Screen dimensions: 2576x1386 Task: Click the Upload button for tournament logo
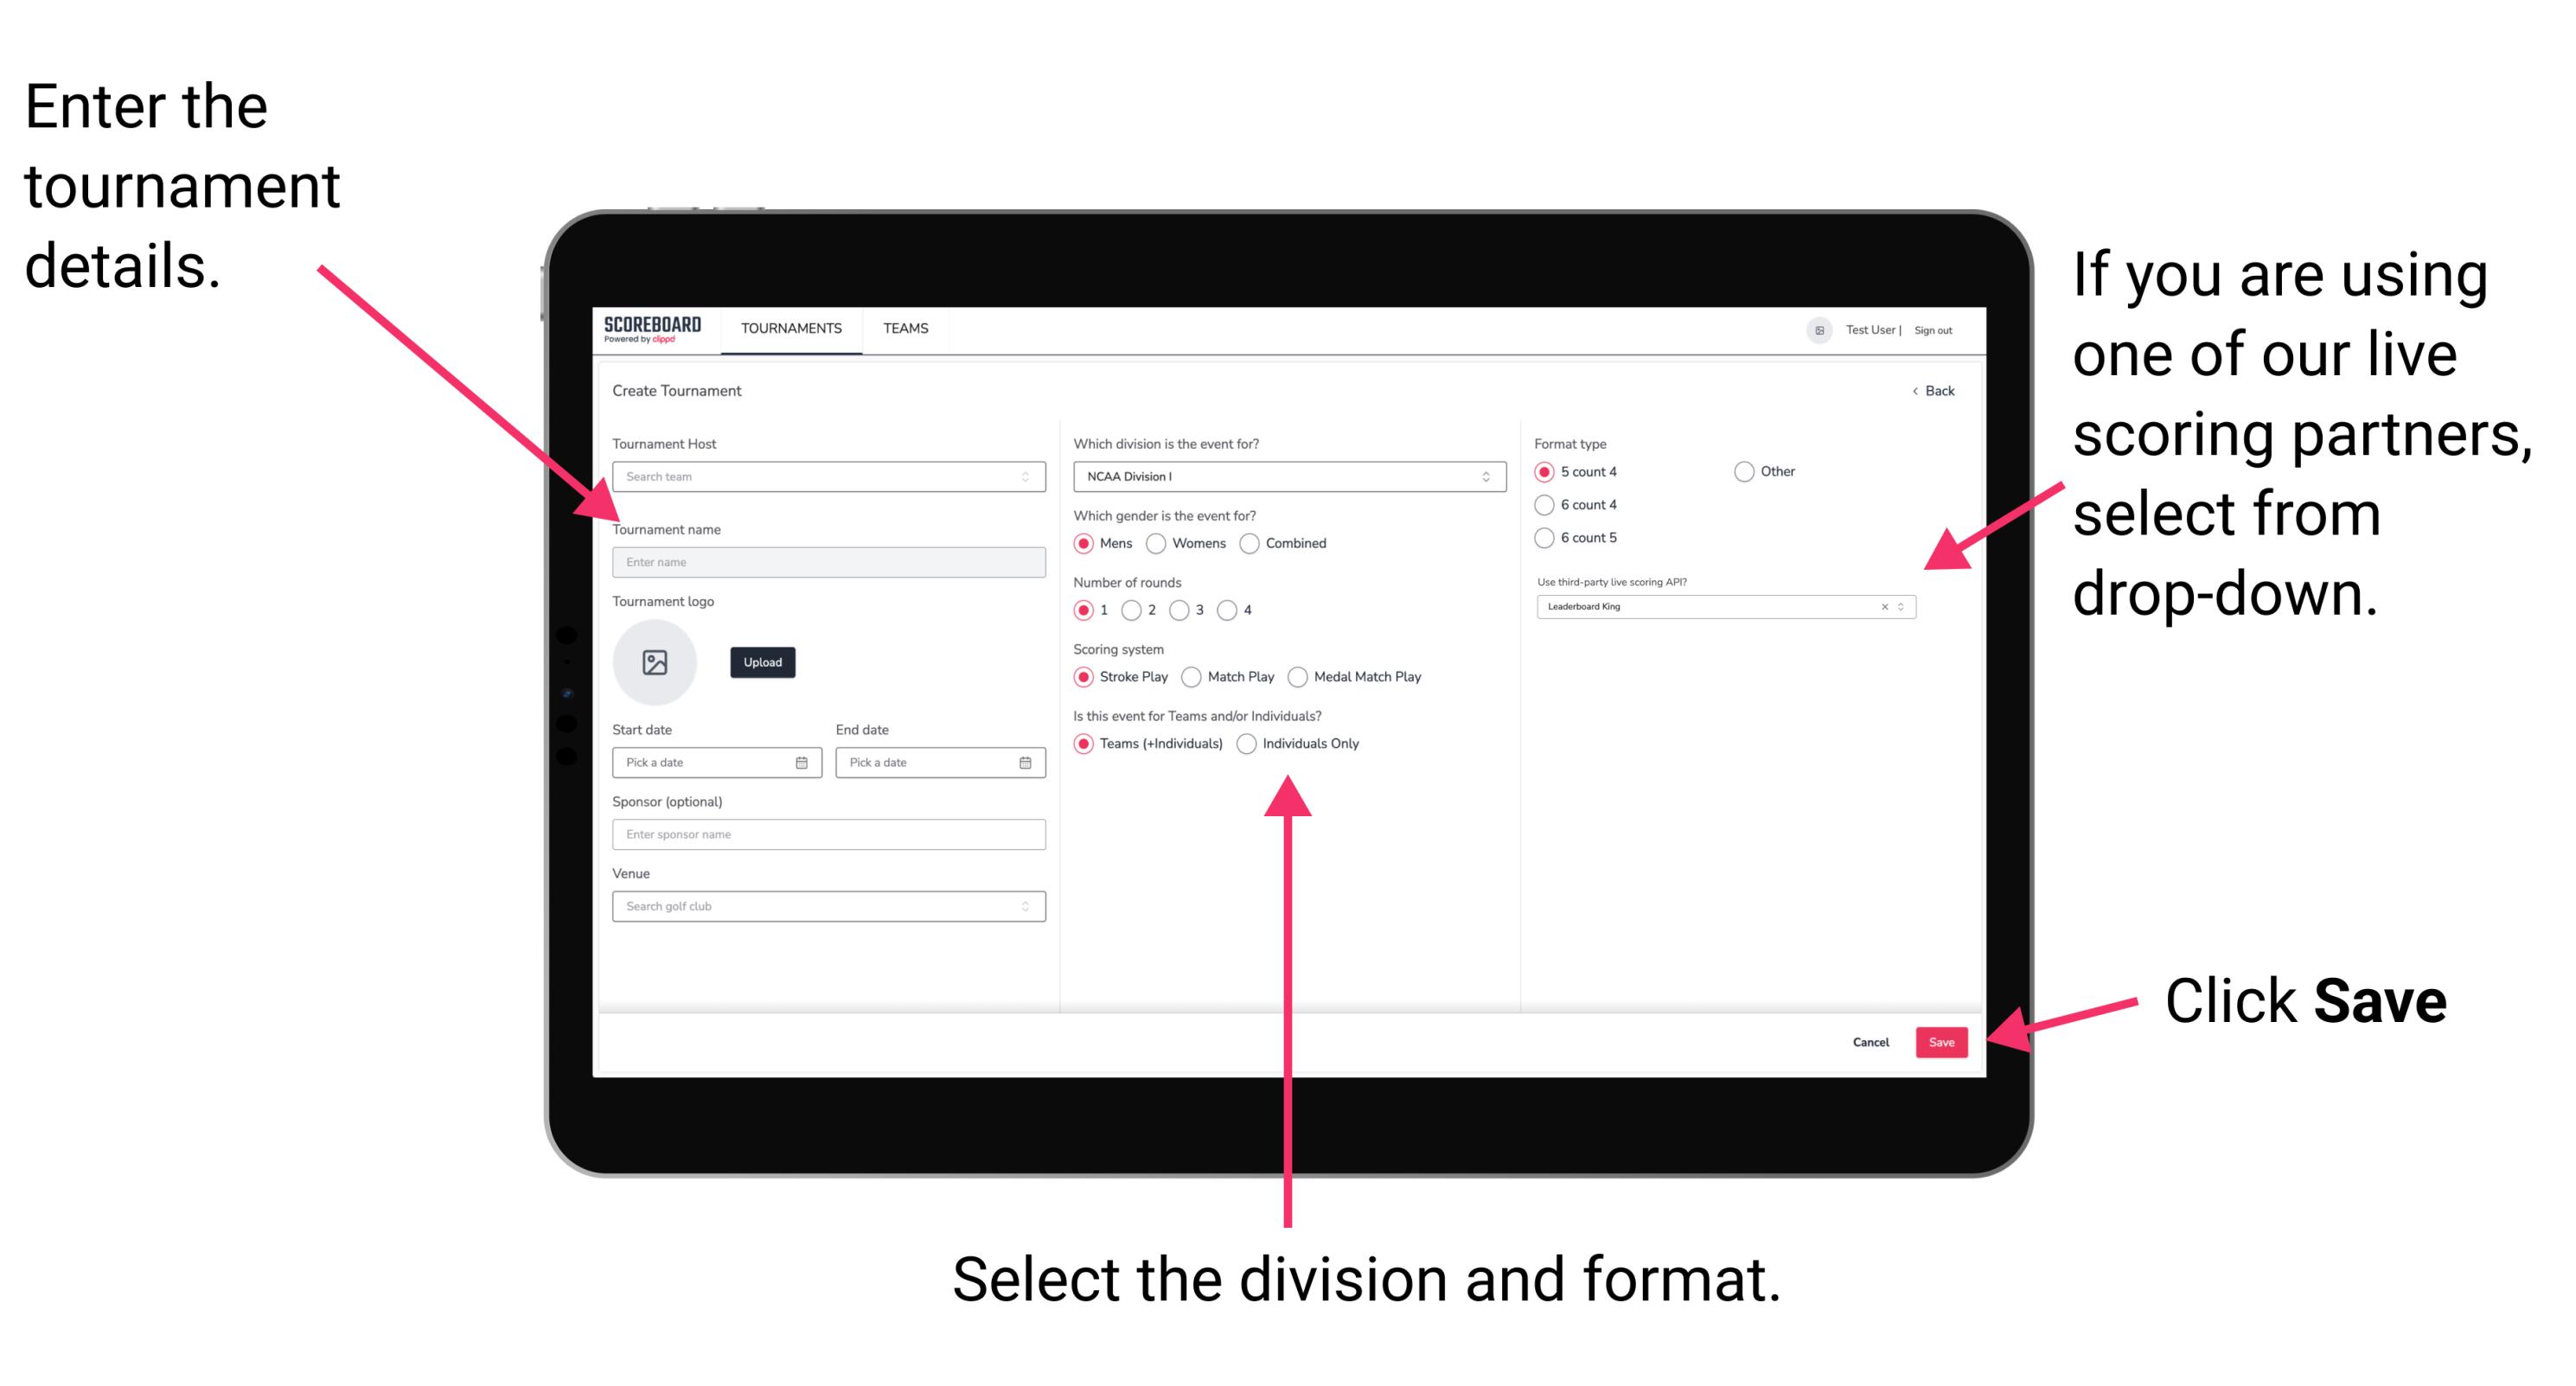pyautogui.click(x=761, y=662)
